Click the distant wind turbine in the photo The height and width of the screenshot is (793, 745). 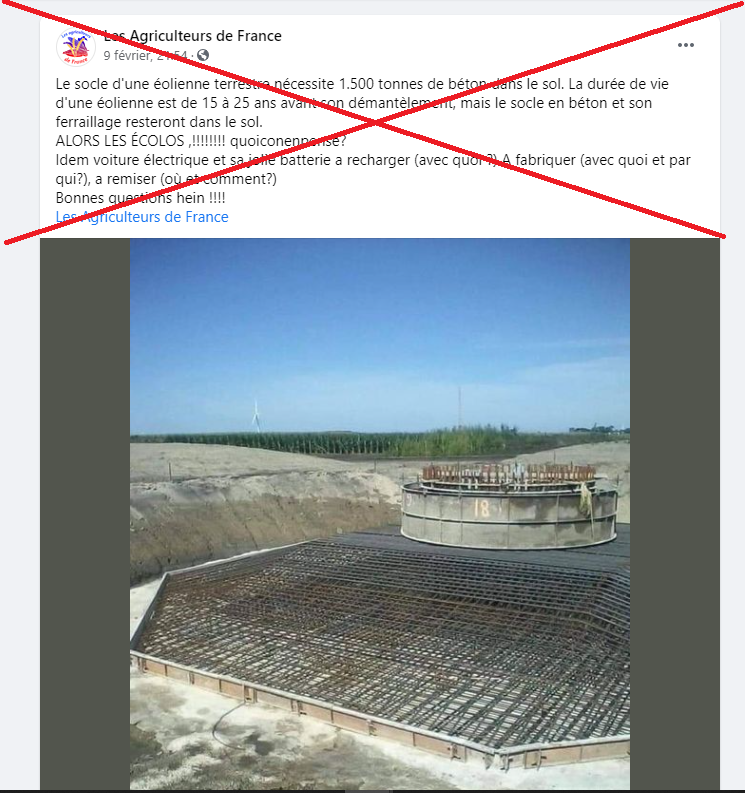(x=256, y=416)
